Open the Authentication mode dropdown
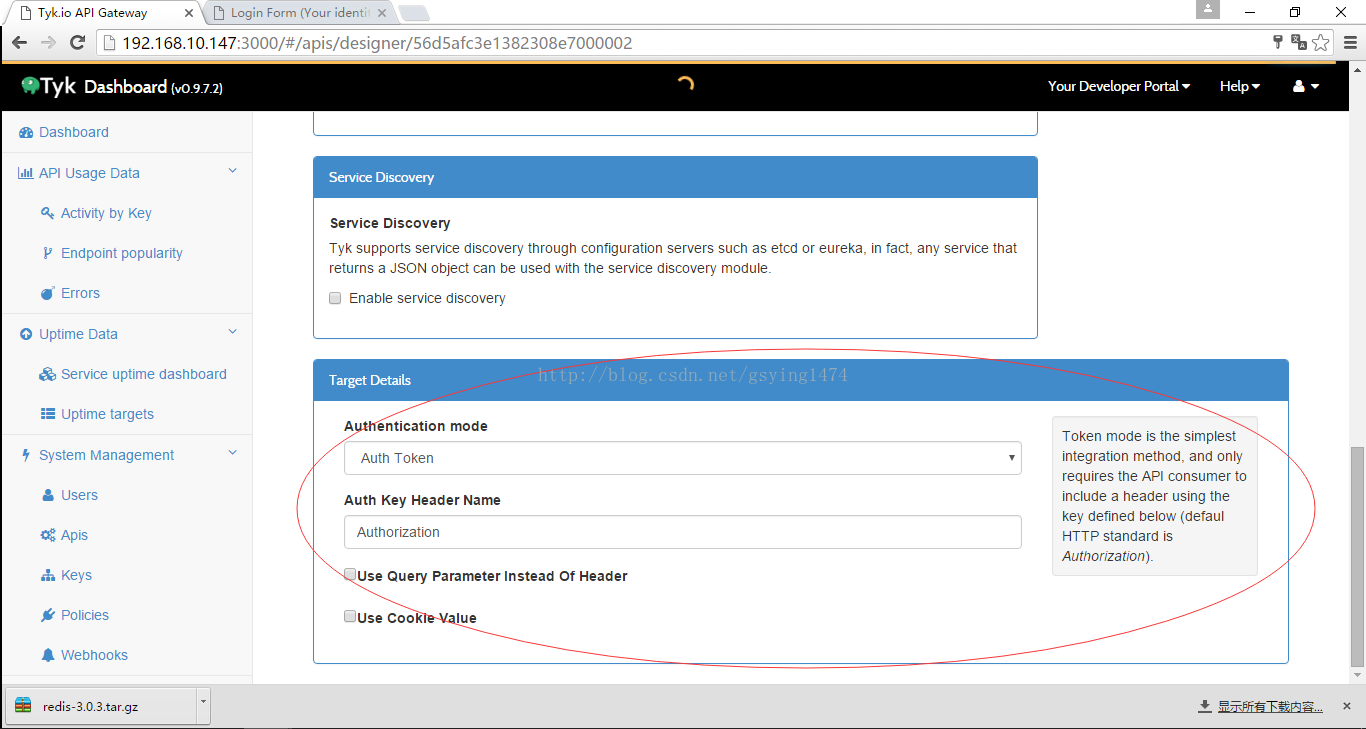This screenshot has width=1366, height=729. [683, 458]
